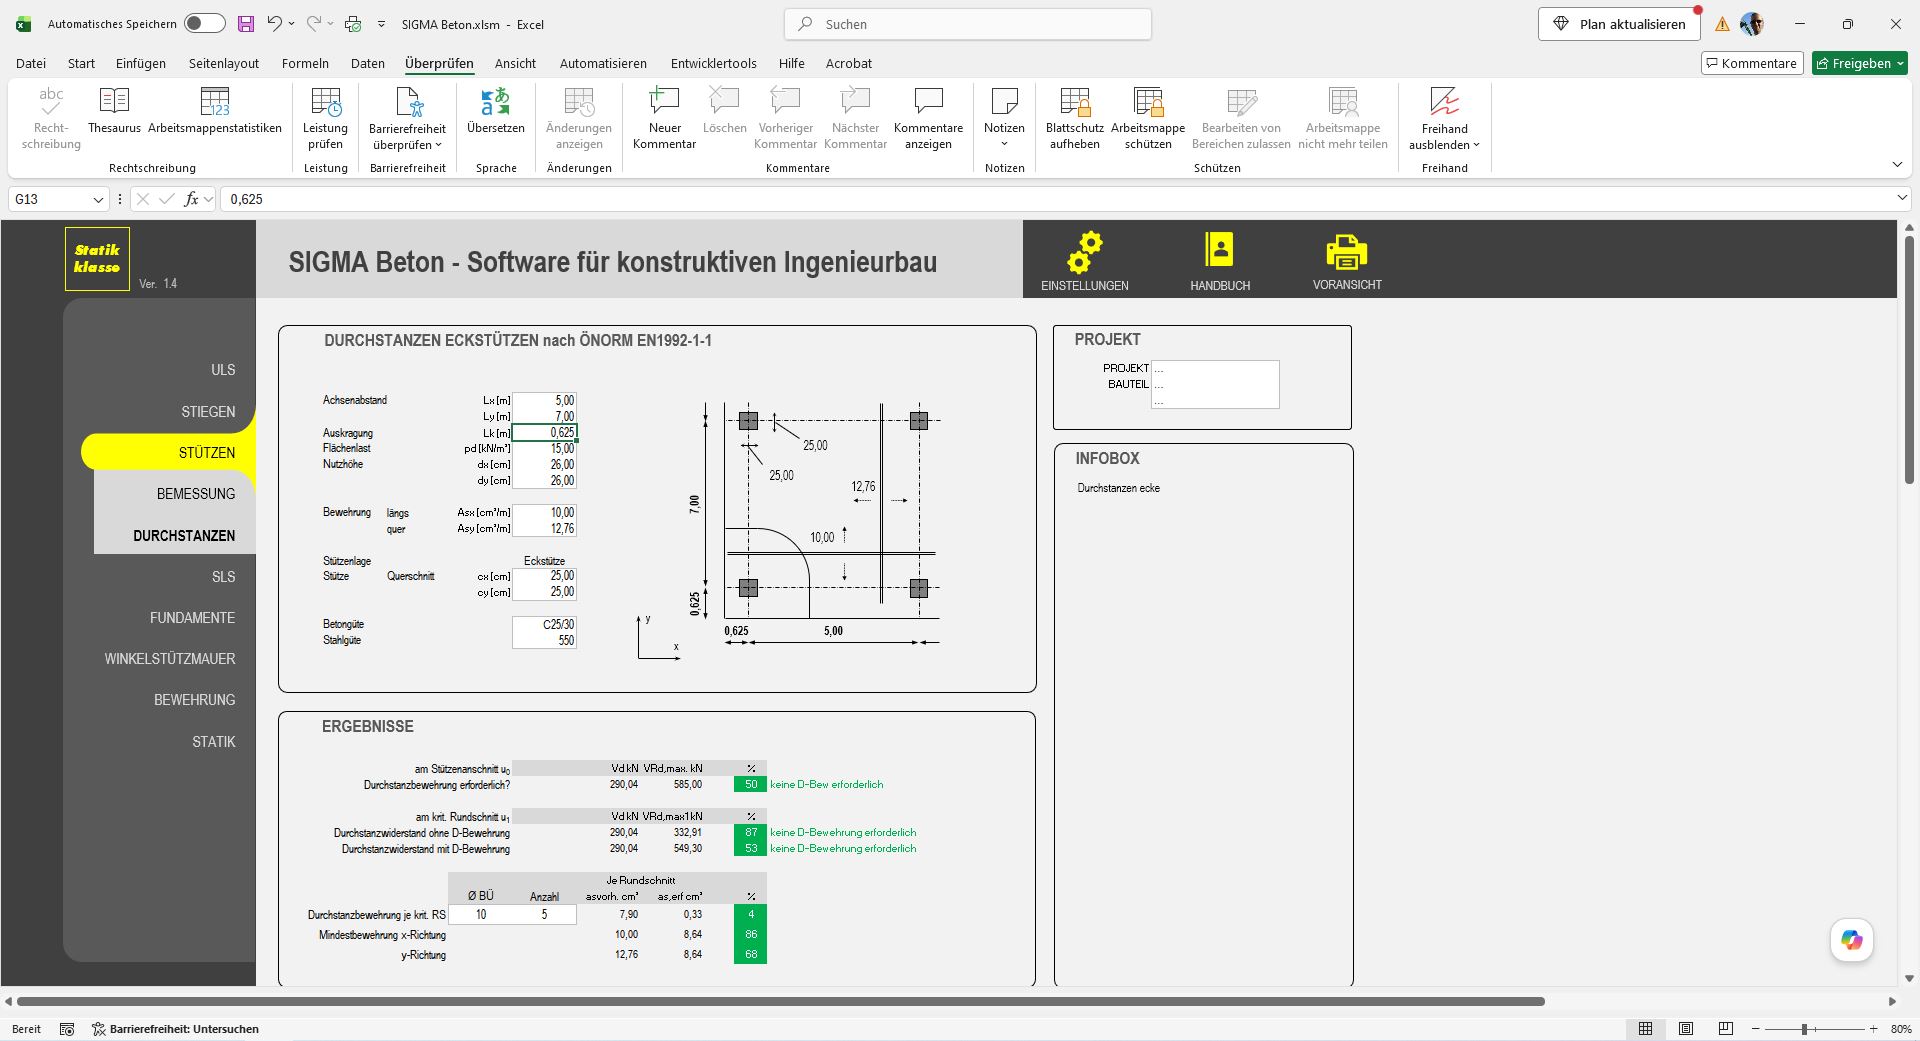1920x1041 pixels.
Task: Click the macro recording status icon
Action: (67, 1029)
